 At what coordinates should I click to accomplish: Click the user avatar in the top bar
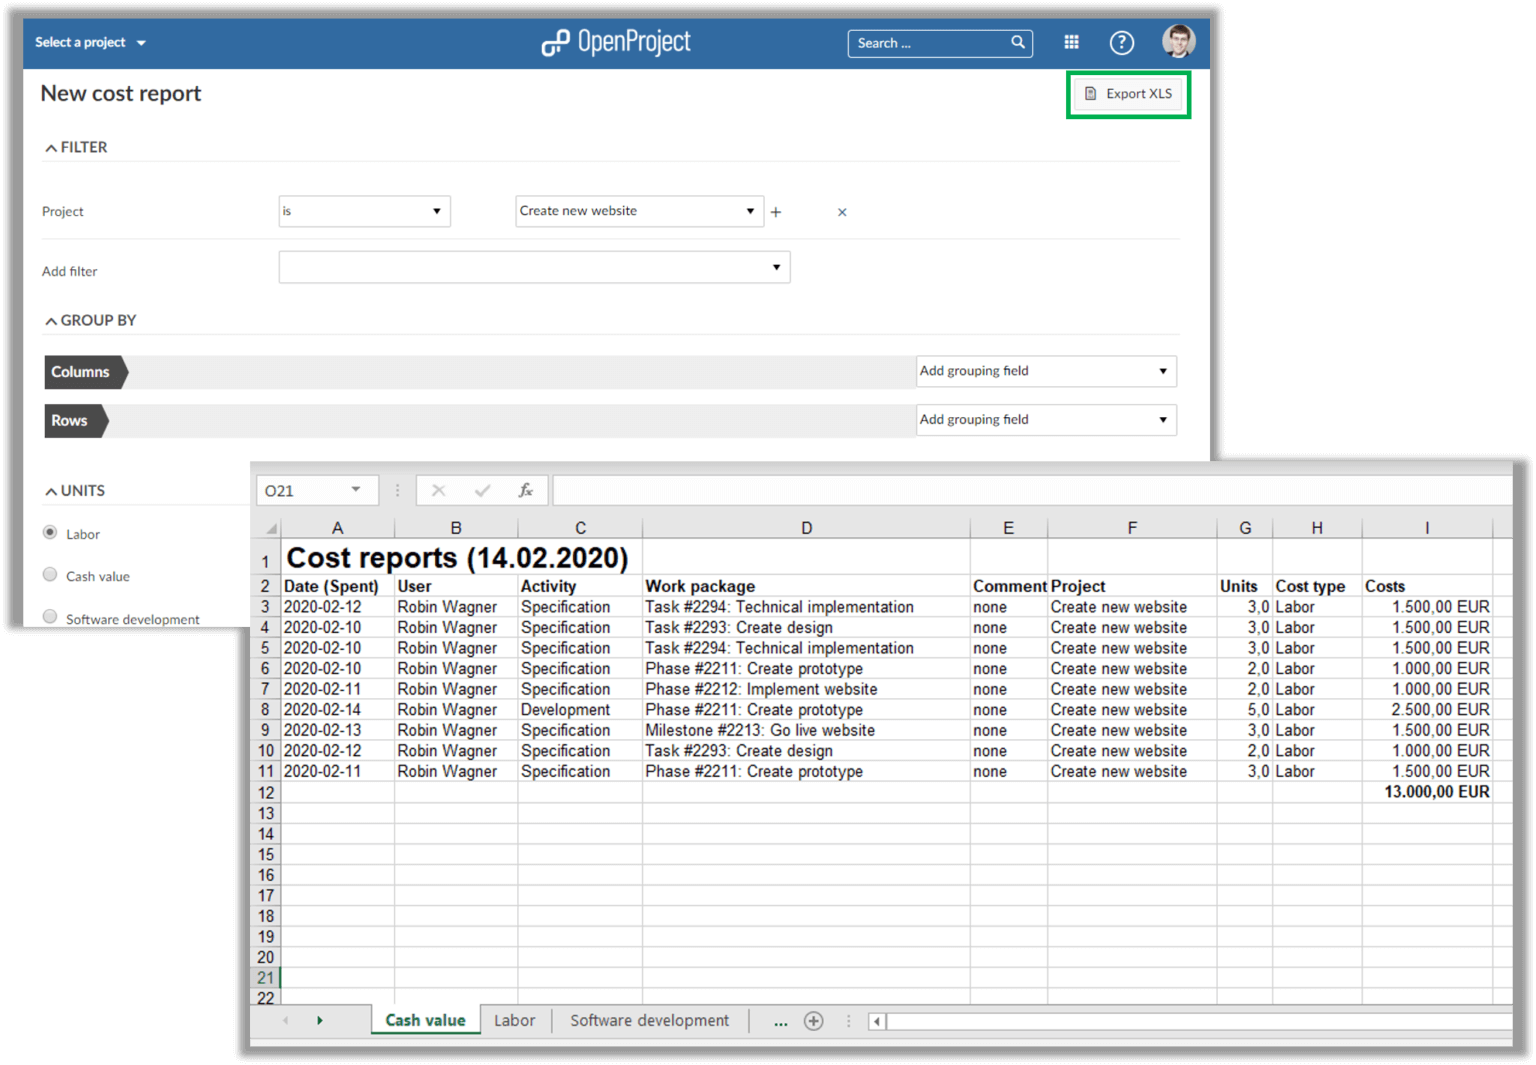click(x=1178, y=41)
